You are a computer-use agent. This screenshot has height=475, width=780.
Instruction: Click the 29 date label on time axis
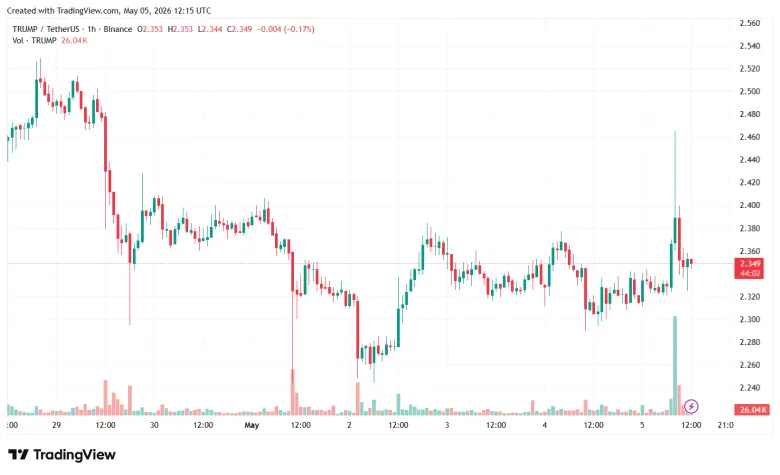[56, 425]
